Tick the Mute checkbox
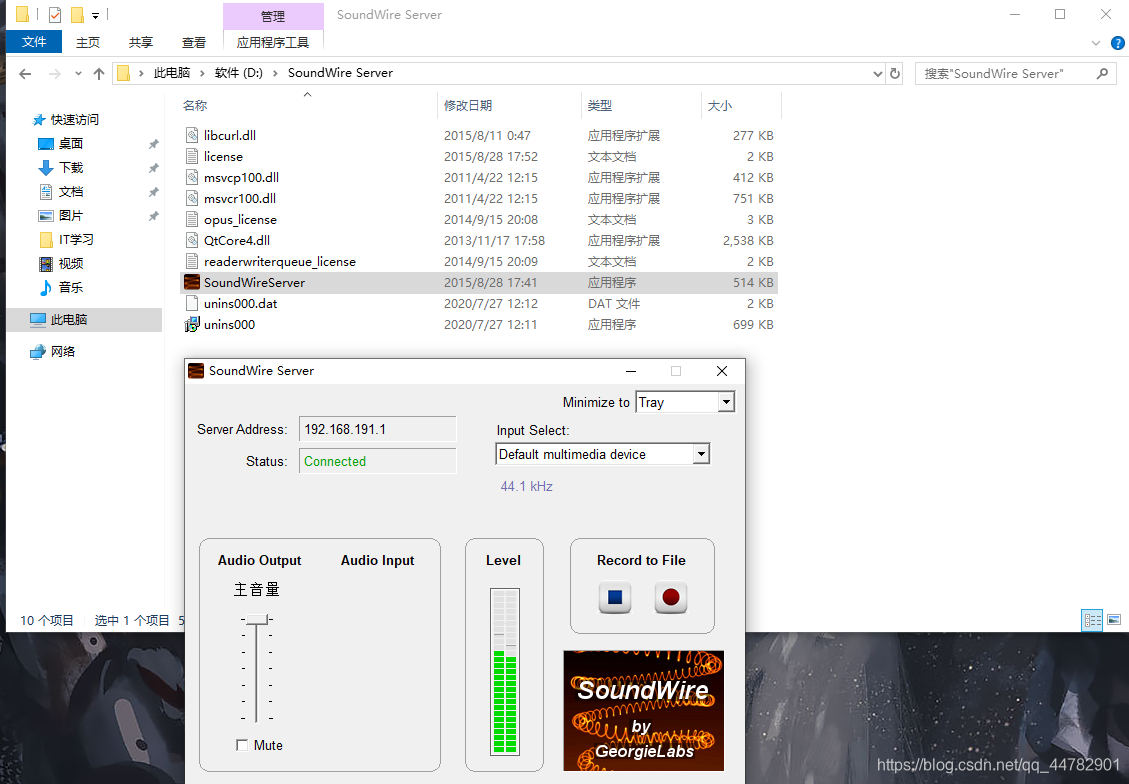The image size is (1129, 784). 242,745
